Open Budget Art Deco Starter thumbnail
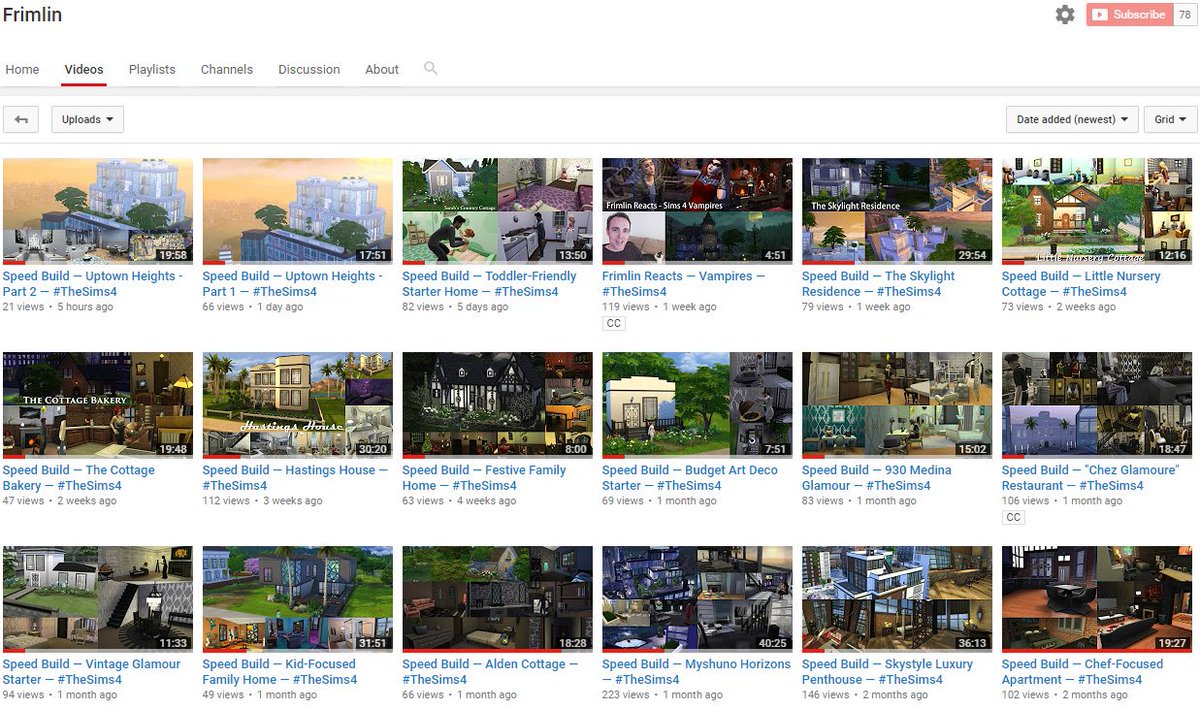The height and width of the screenshot is (710, 1200). pos(697,405)
